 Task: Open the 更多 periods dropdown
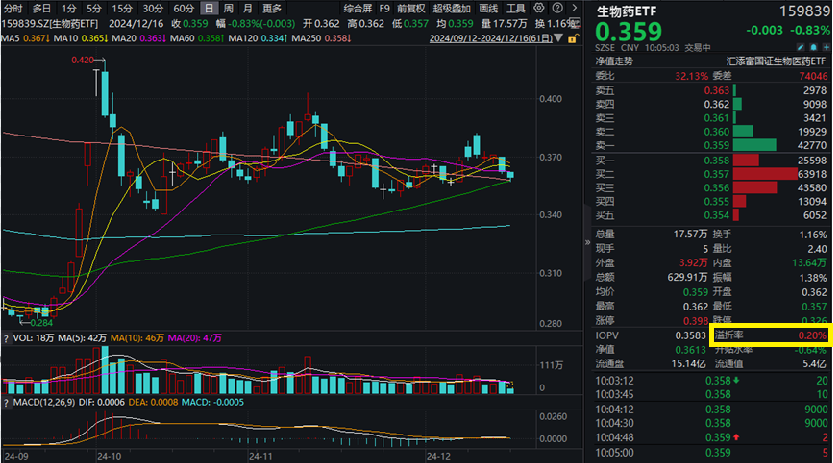point(272,8)
